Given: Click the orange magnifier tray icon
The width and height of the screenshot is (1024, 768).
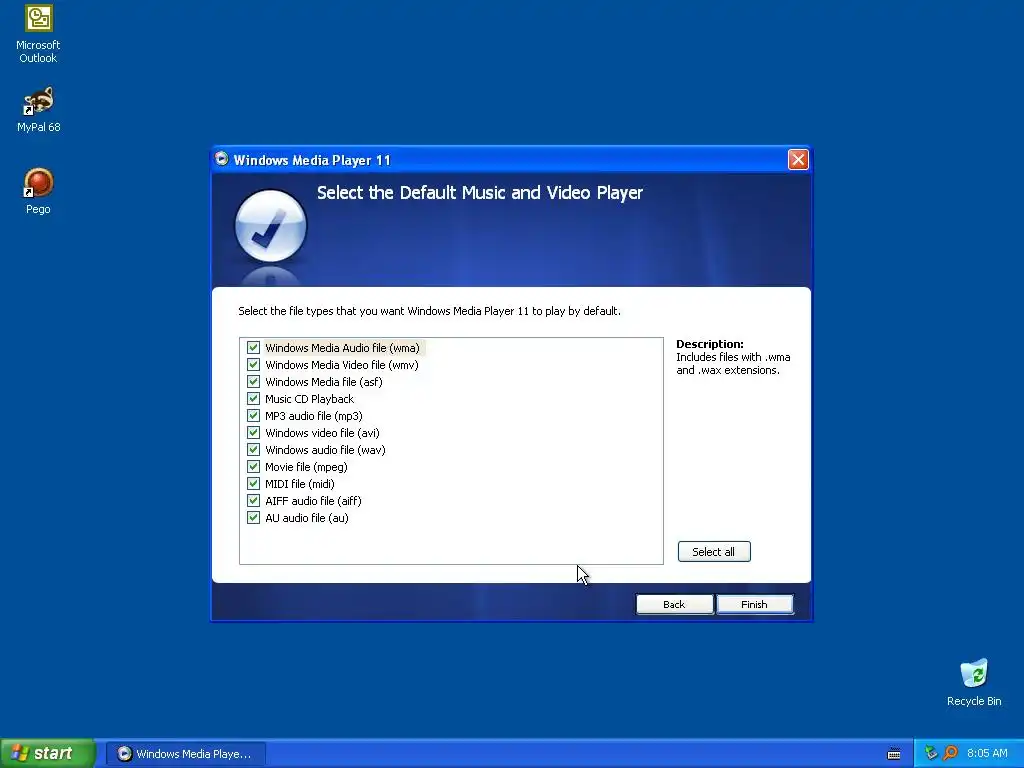Looking at the screenshot, I should click(x=951, y=753).
